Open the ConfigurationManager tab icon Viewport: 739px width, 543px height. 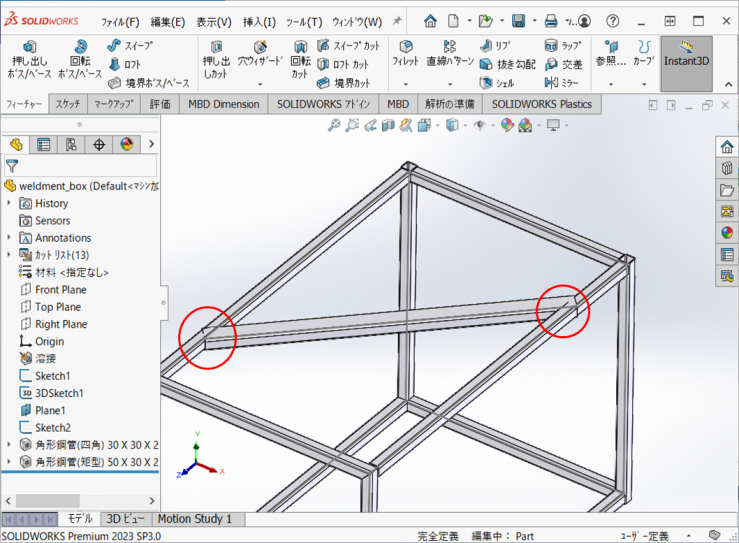tap(71, 144)
